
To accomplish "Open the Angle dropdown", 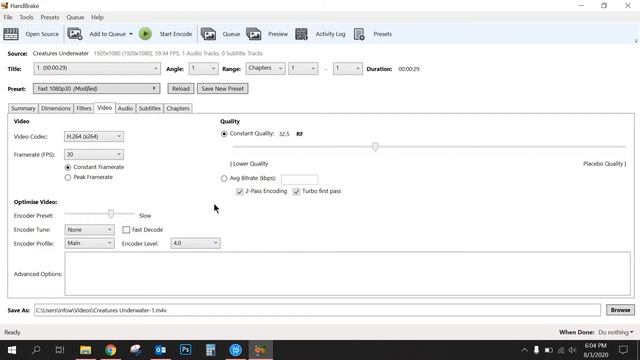I will pos(203,68).
